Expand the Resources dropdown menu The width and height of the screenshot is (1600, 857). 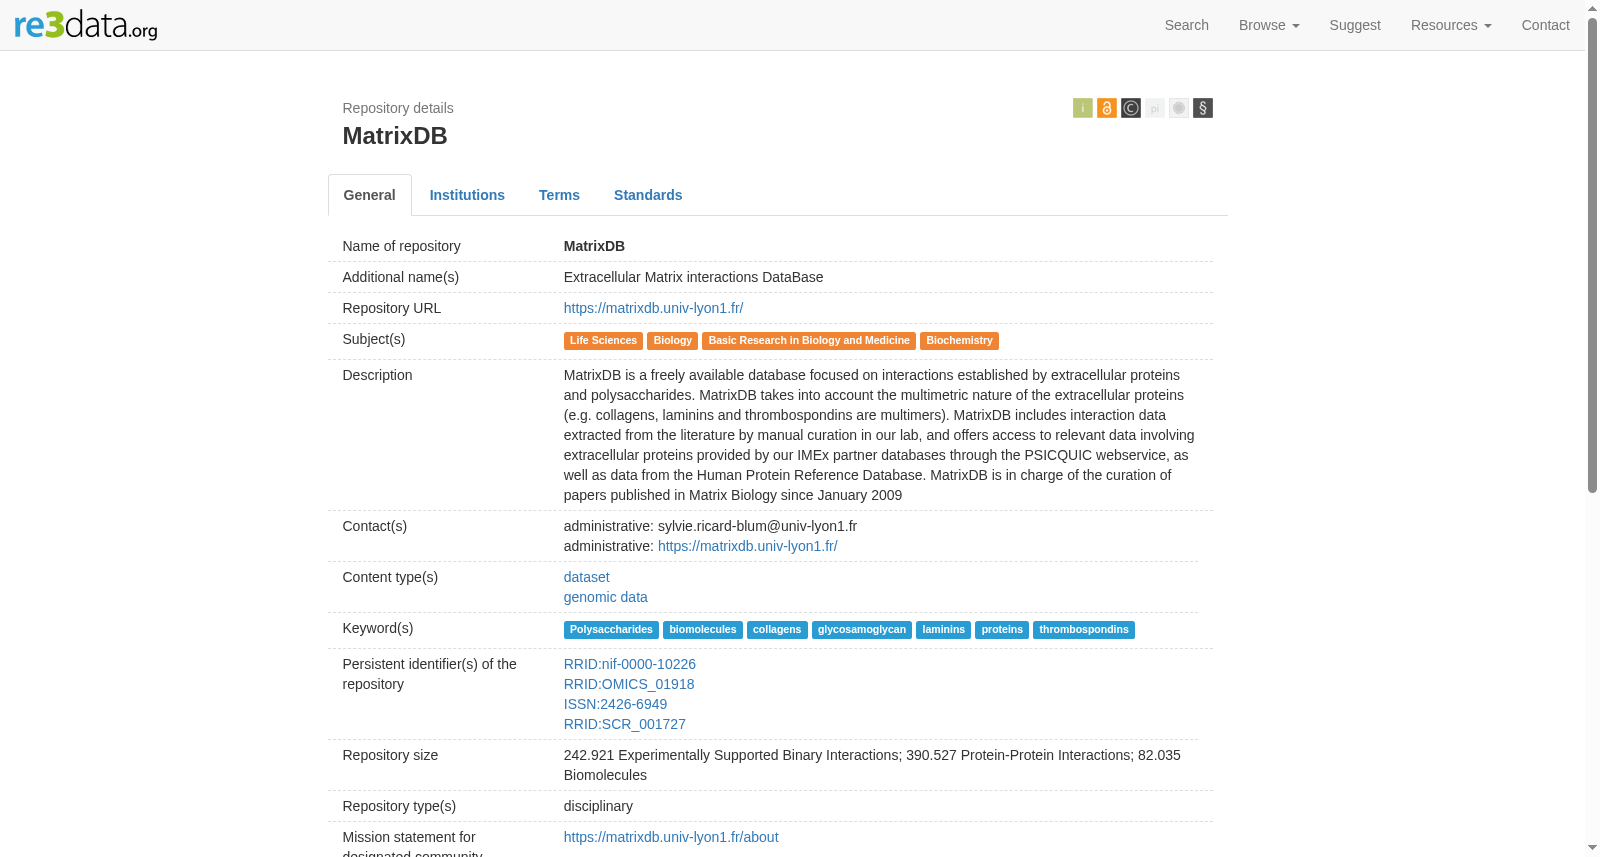point(1451,25)
